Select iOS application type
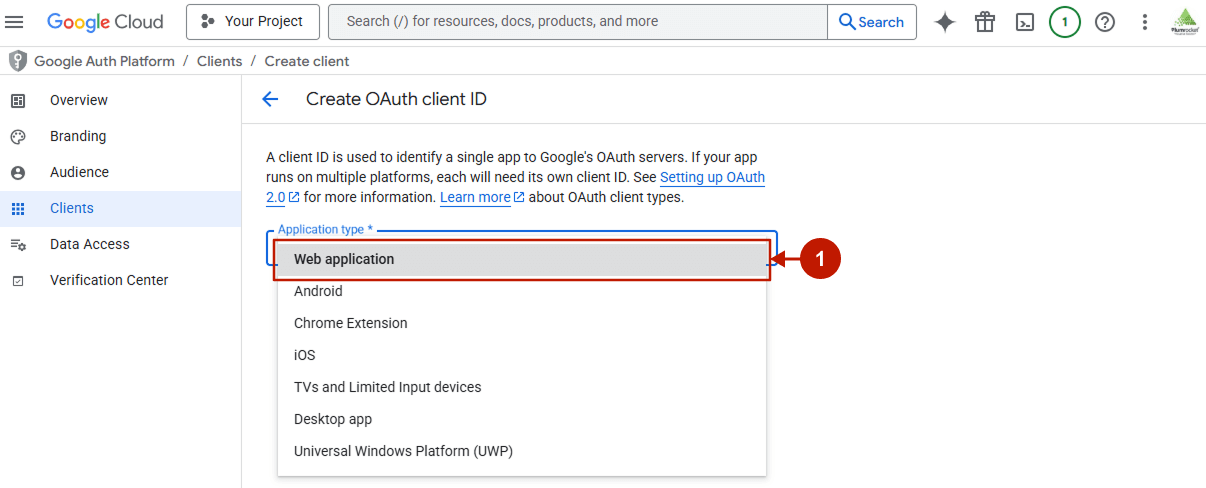The height and width of the screenshot is (488, 1206). click(x=521, y=355)
